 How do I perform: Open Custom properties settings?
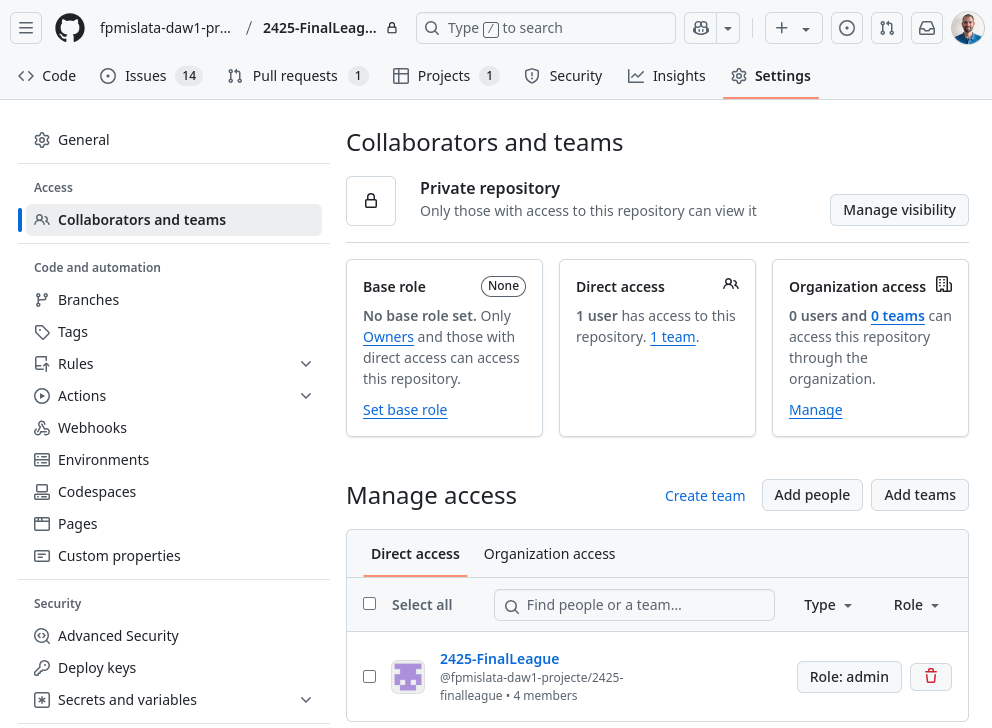(x=173, y=556)
